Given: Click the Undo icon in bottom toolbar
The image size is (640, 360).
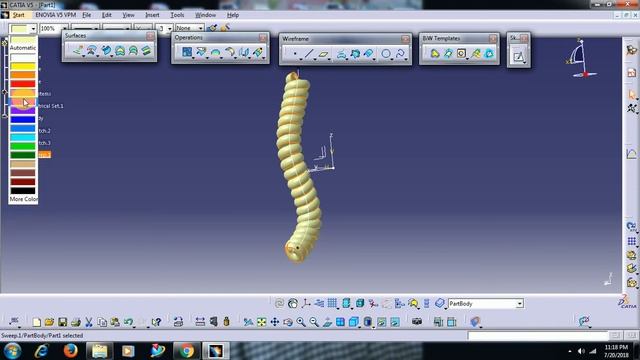Looking at the screenshot, I should point(129,322).
